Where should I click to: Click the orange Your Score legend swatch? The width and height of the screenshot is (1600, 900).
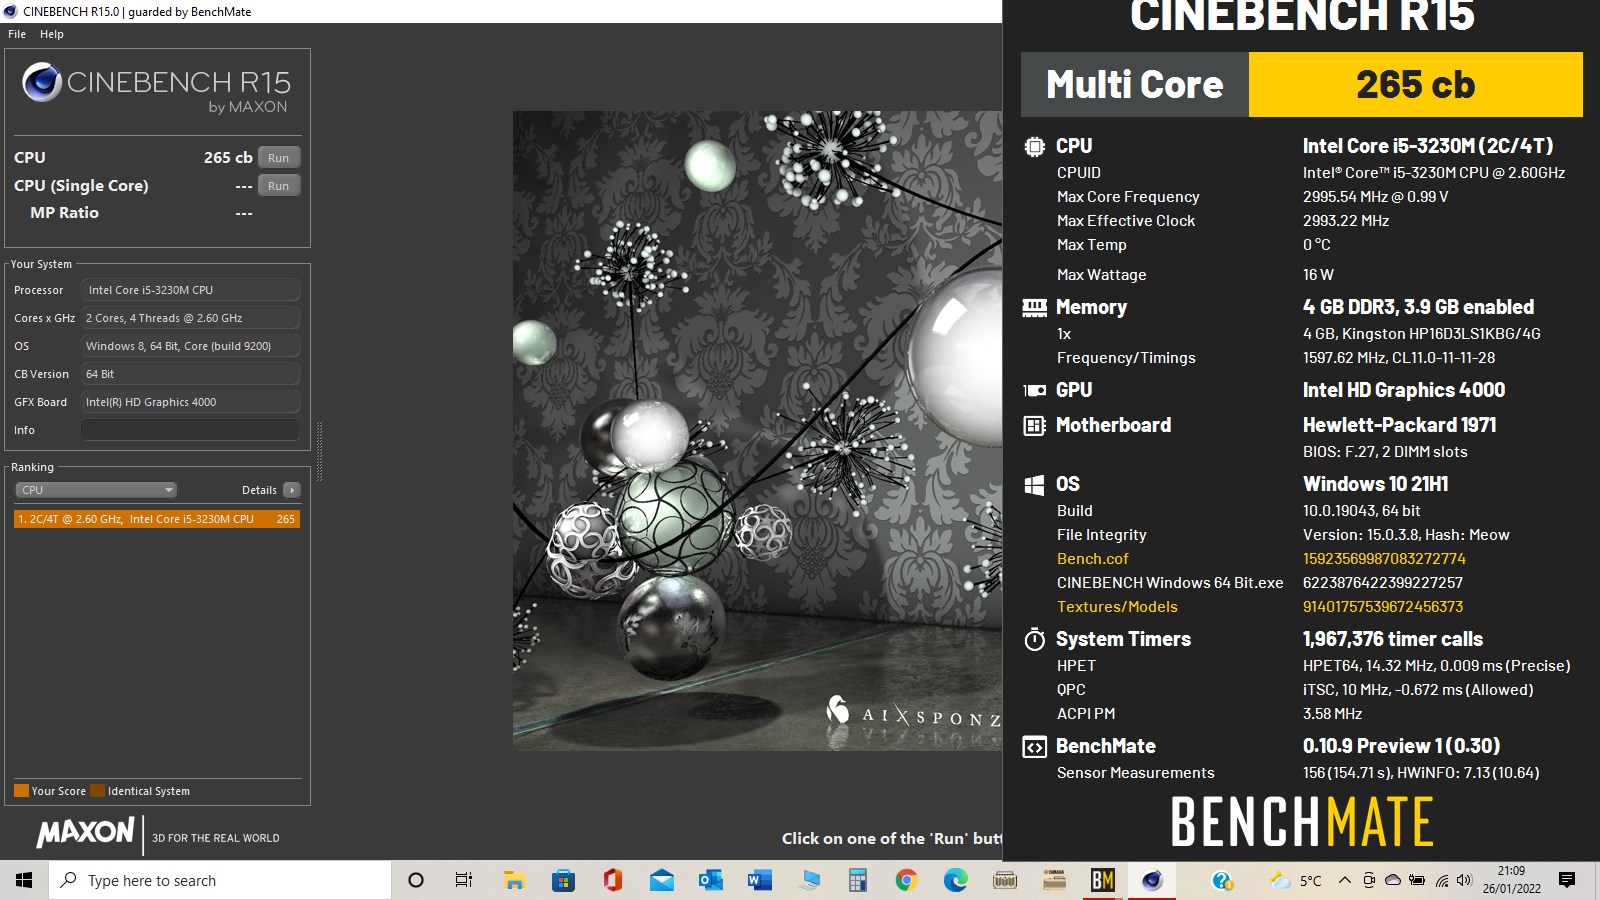coord(21,791)
